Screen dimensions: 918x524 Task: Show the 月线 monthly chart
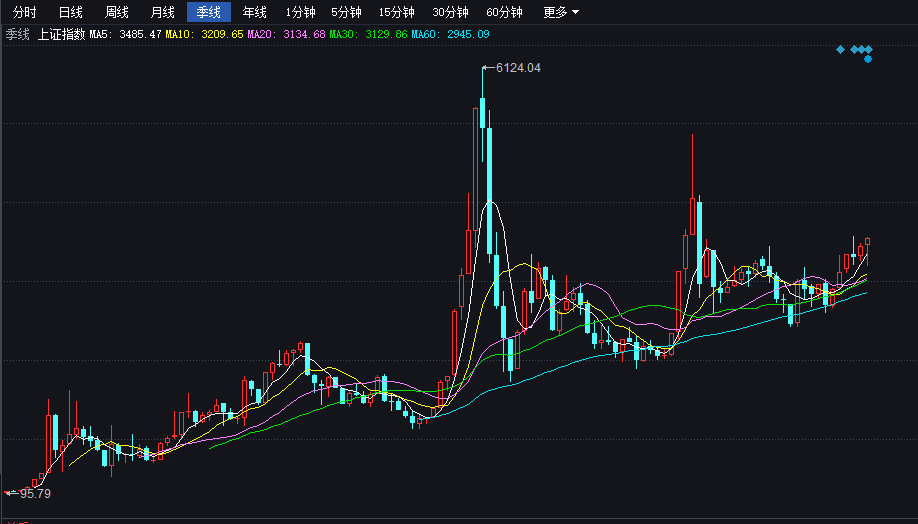162,12
